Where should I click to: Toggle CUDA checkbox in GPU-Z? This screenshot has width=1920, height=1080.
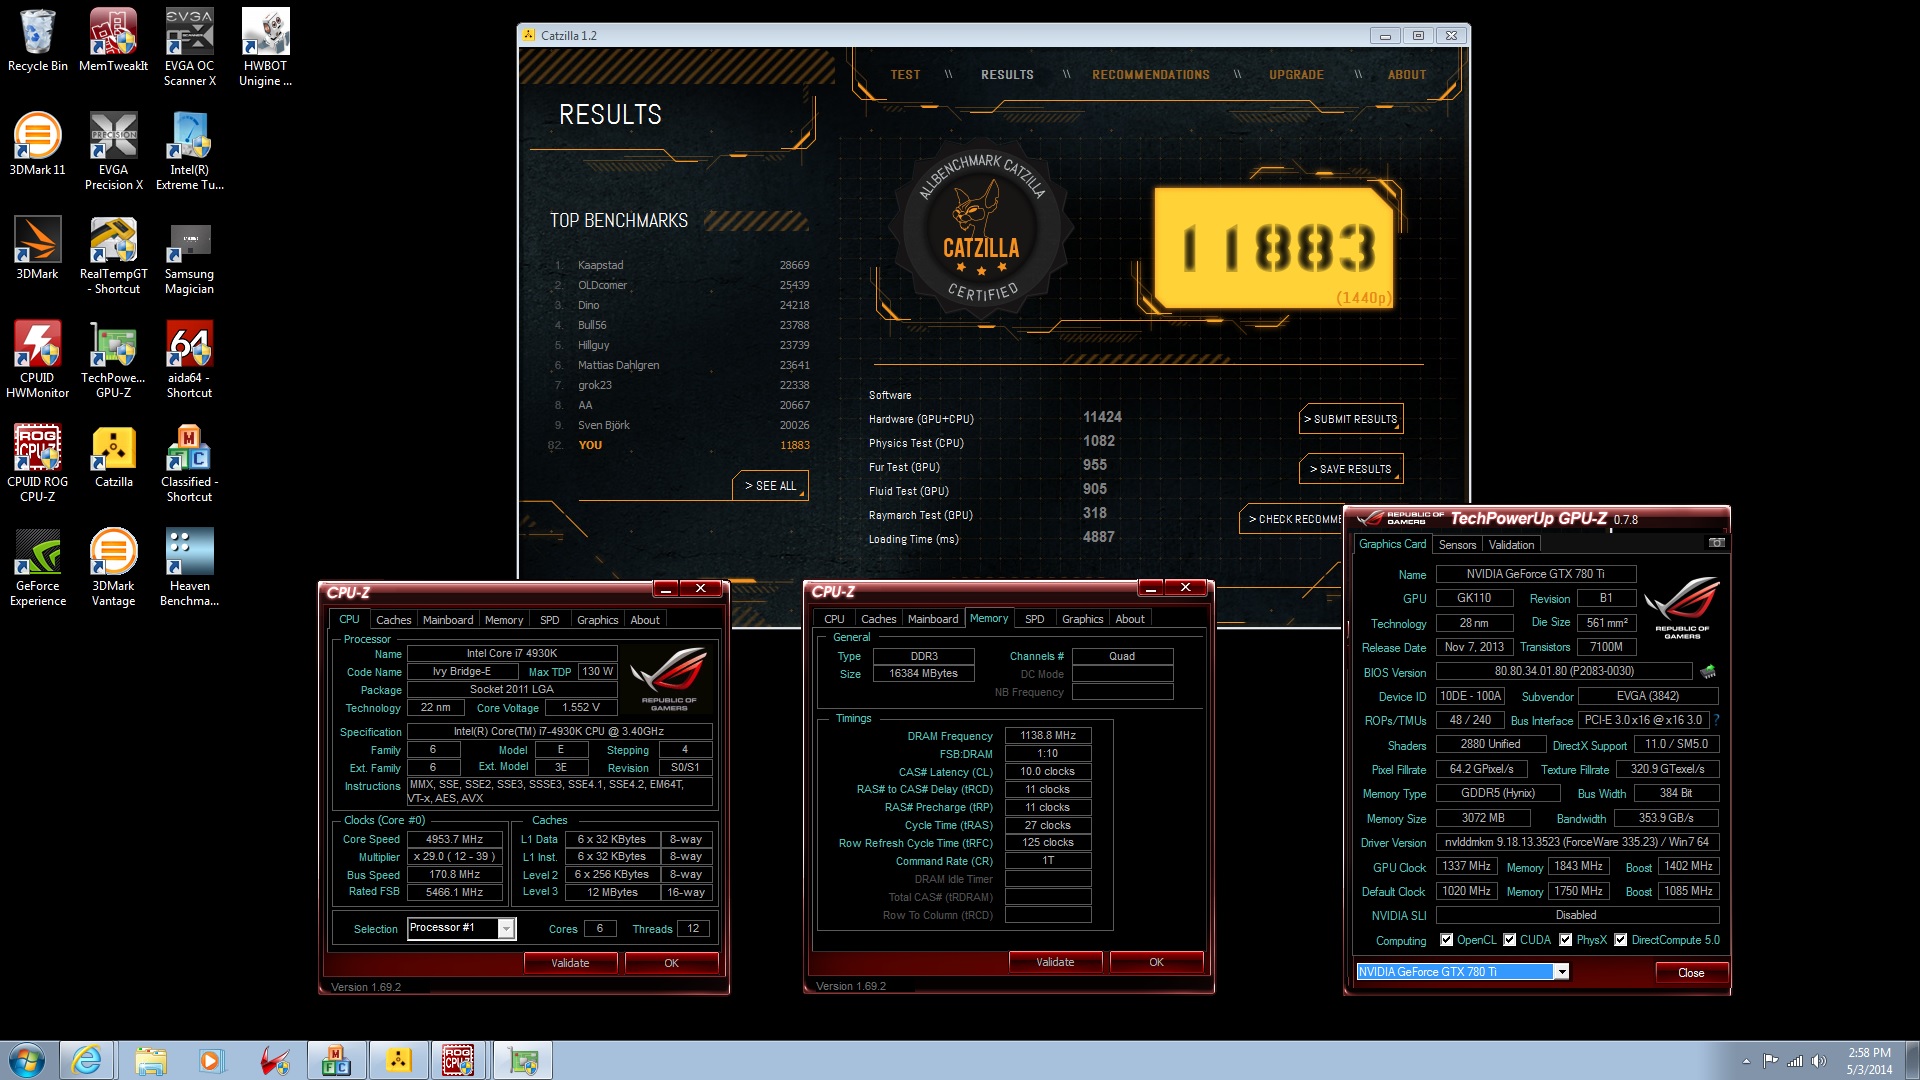(1509, 940)
